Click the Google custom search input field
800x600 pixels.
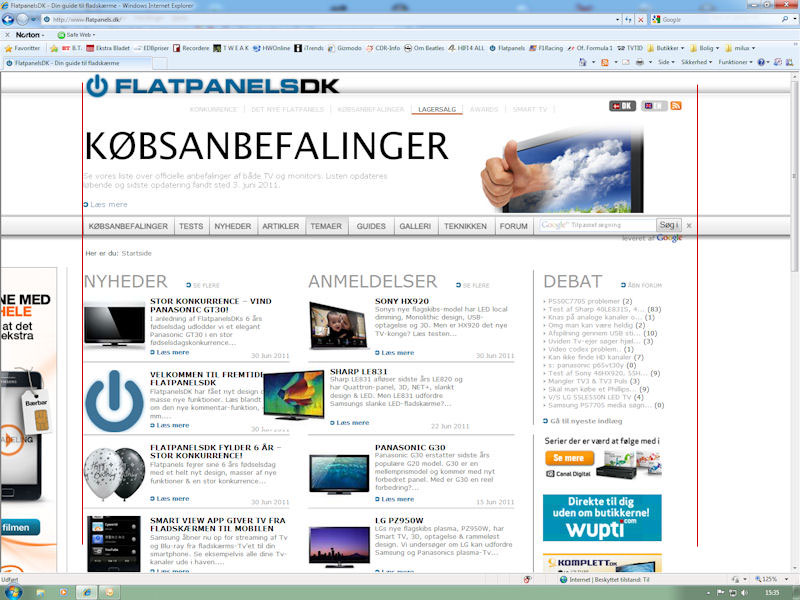(597, 226)
